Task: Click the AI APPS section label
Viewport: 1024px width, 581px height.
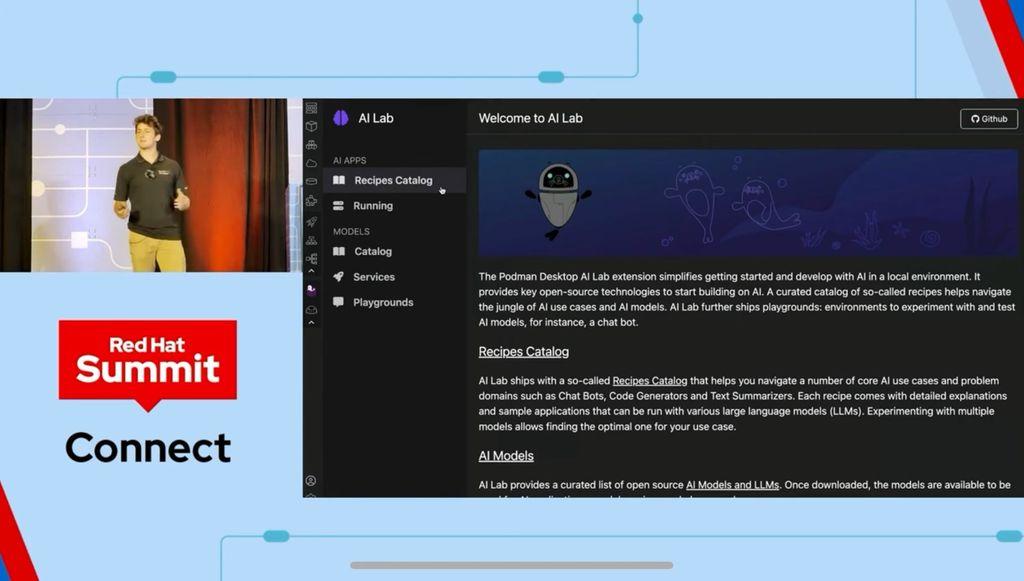Action: click(349, 161)
